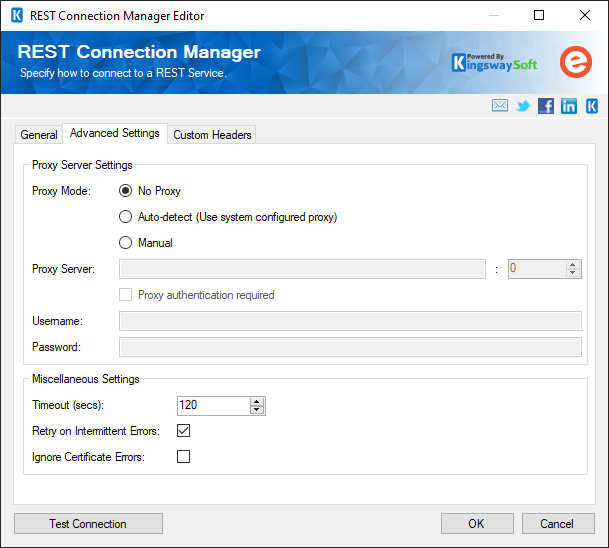Viewport: 609px width, 548px height.
Task: Open the Twitter bird icon link
Action: coord(523,106)
